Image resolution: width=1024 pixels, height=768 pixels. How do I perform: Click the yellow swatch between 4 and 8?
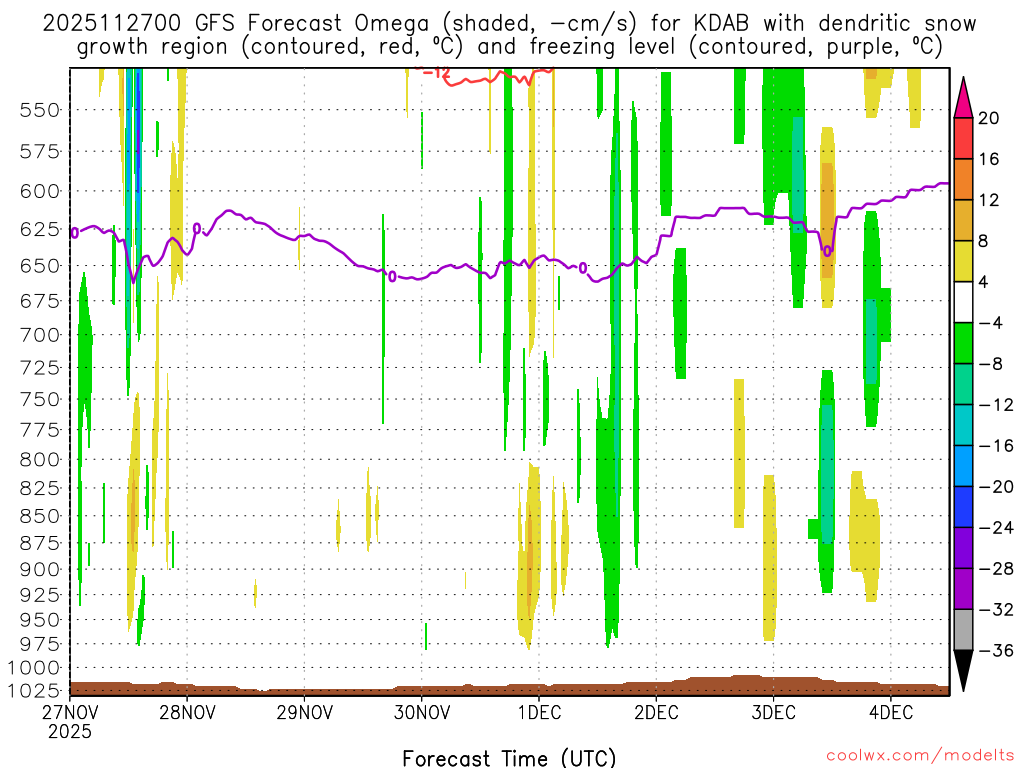click(963, 261)
